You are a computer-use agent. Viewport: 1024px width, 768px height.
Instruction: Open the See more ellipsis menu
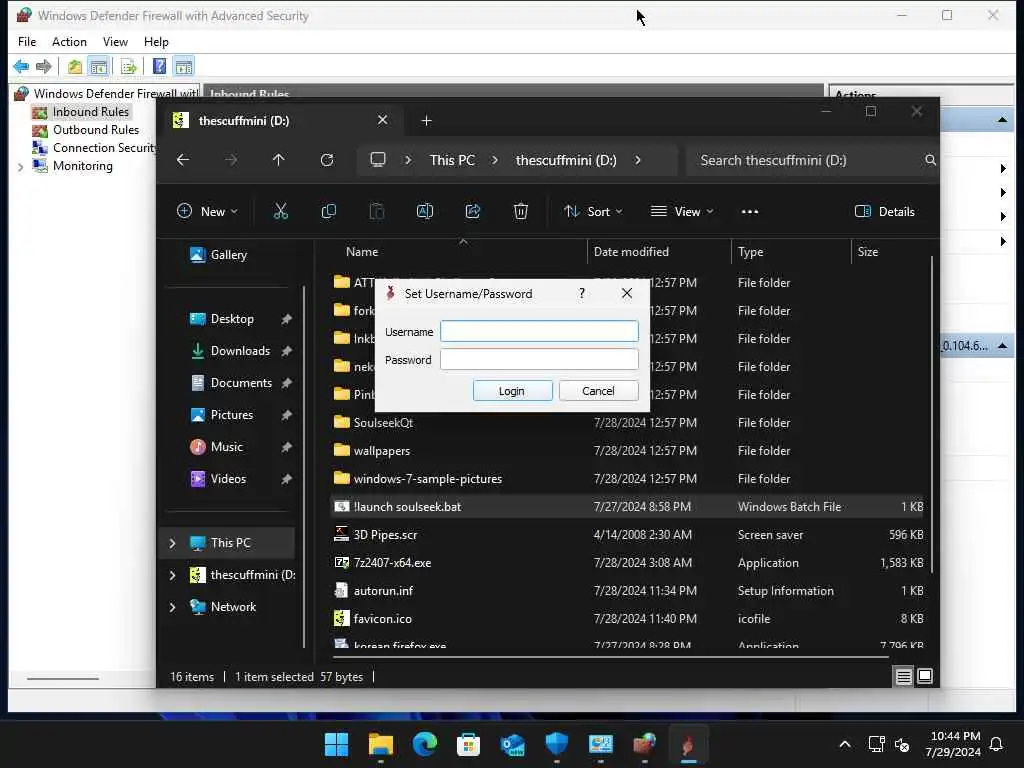coord(750,212)
